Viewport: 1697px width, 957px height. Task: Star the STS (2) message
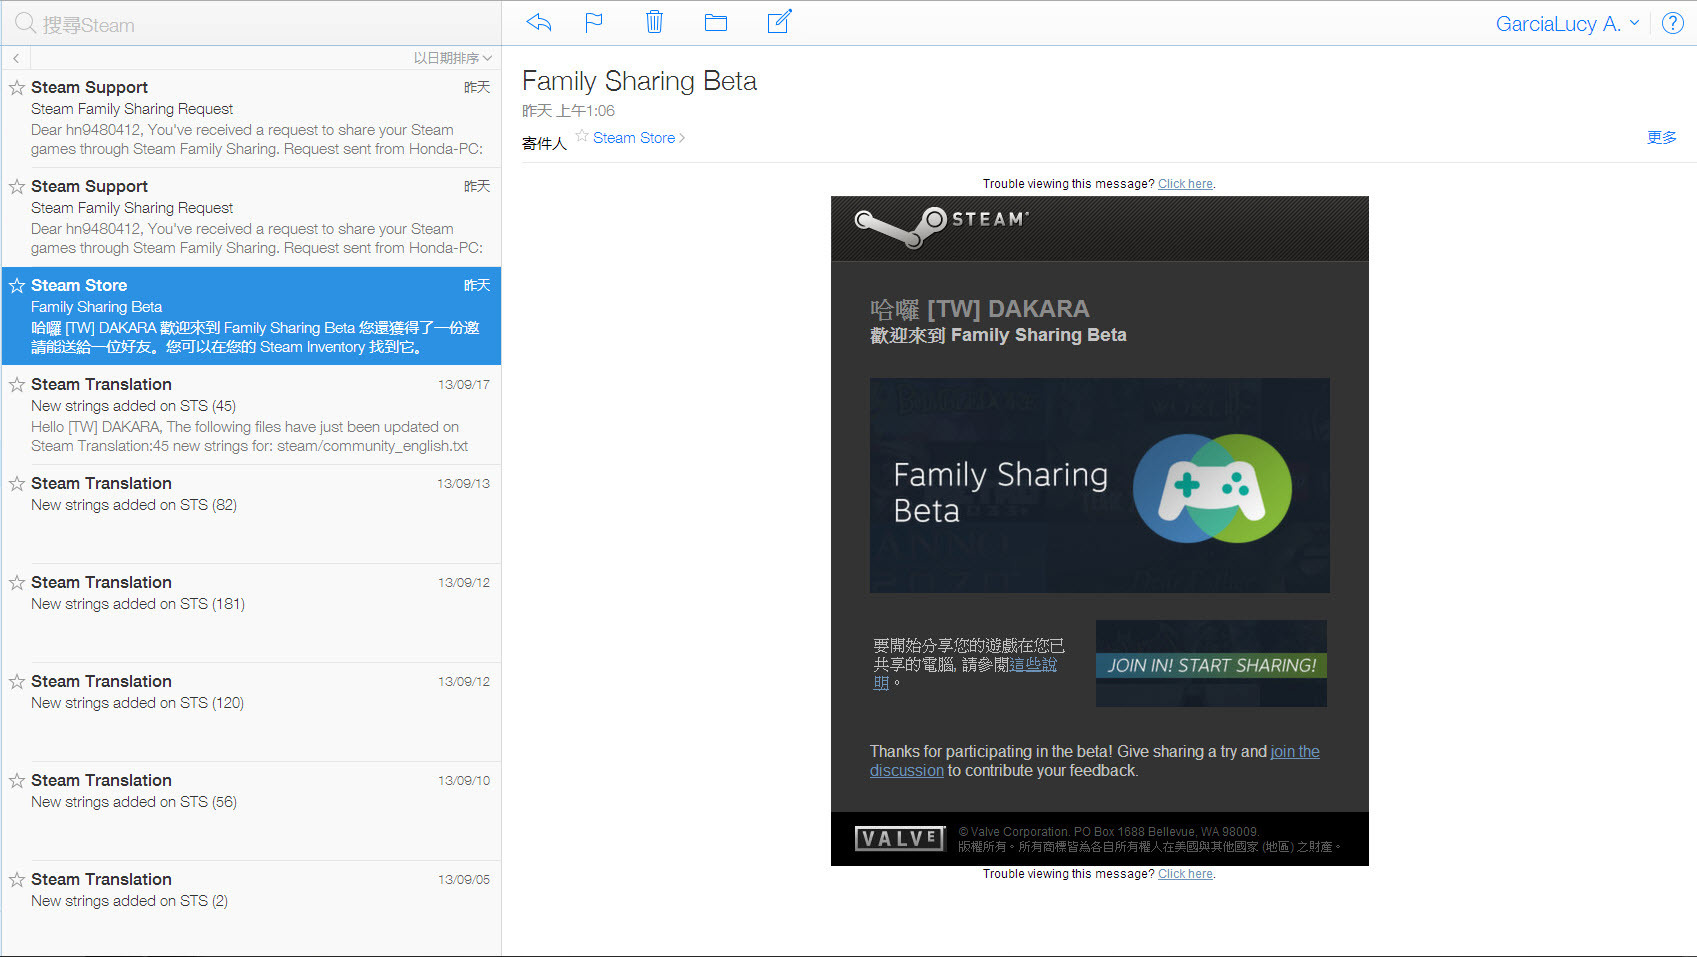coord(17,879)
